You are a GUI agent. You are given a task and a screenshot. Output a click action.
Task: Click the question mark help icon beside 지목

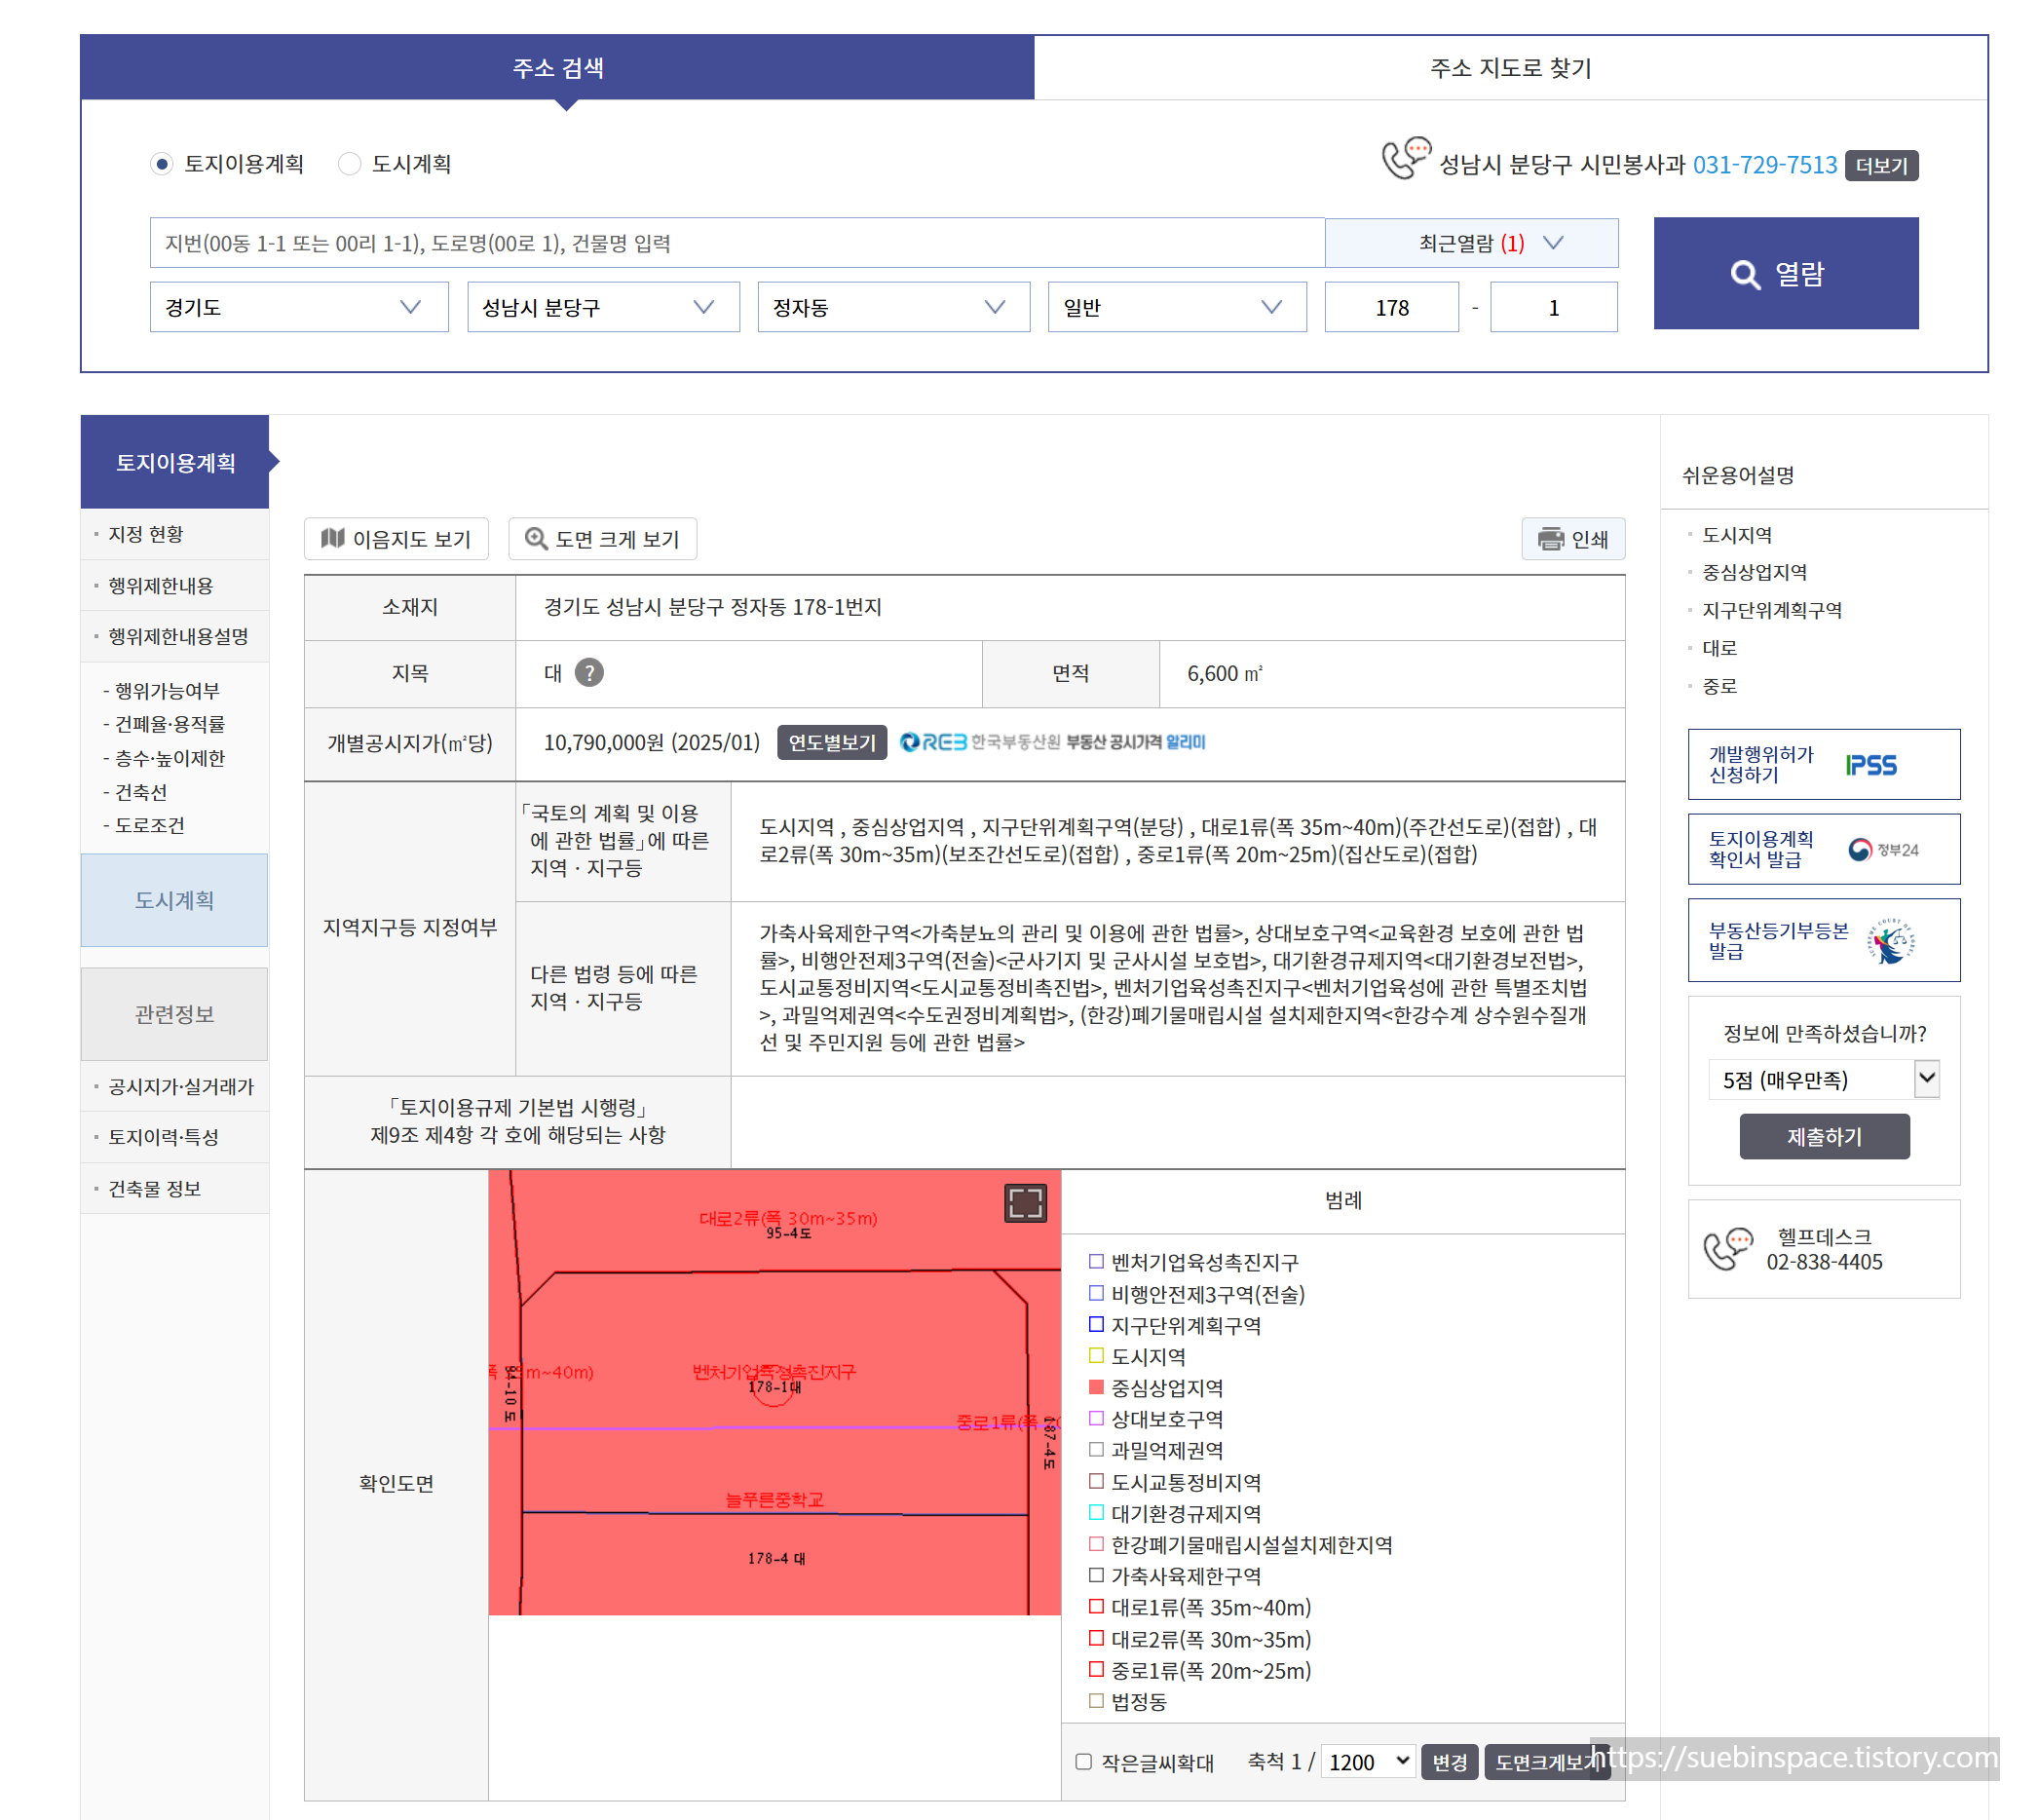click(589, 673)
